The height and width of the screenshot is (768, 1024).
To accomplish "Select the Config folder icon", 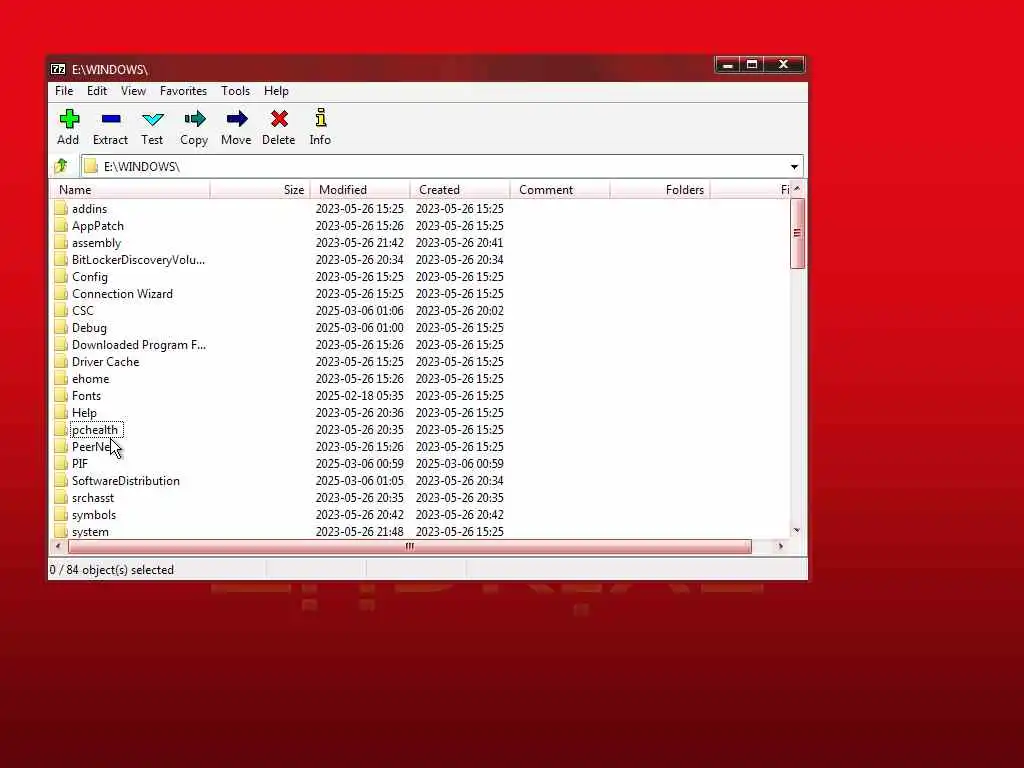I will click(61, 276).
